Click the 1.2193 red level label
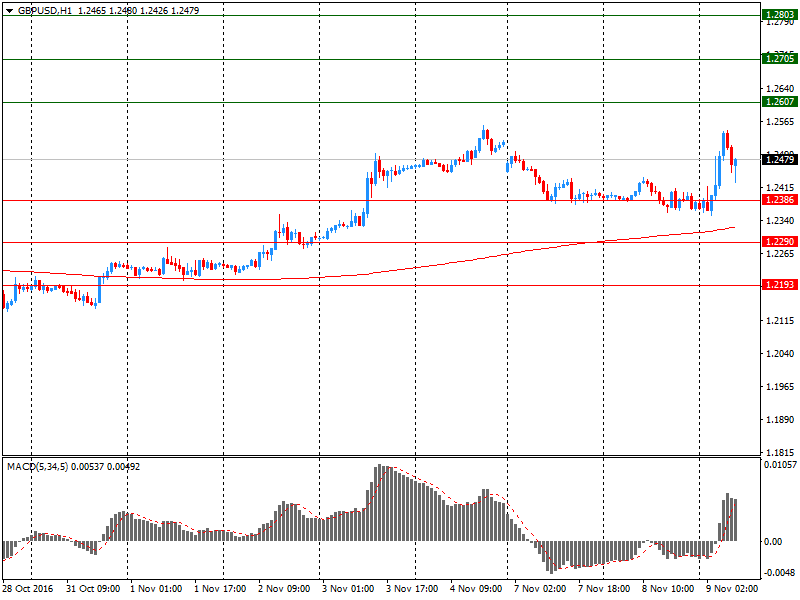This screenshot has width=800, height=600. point(780,284)
